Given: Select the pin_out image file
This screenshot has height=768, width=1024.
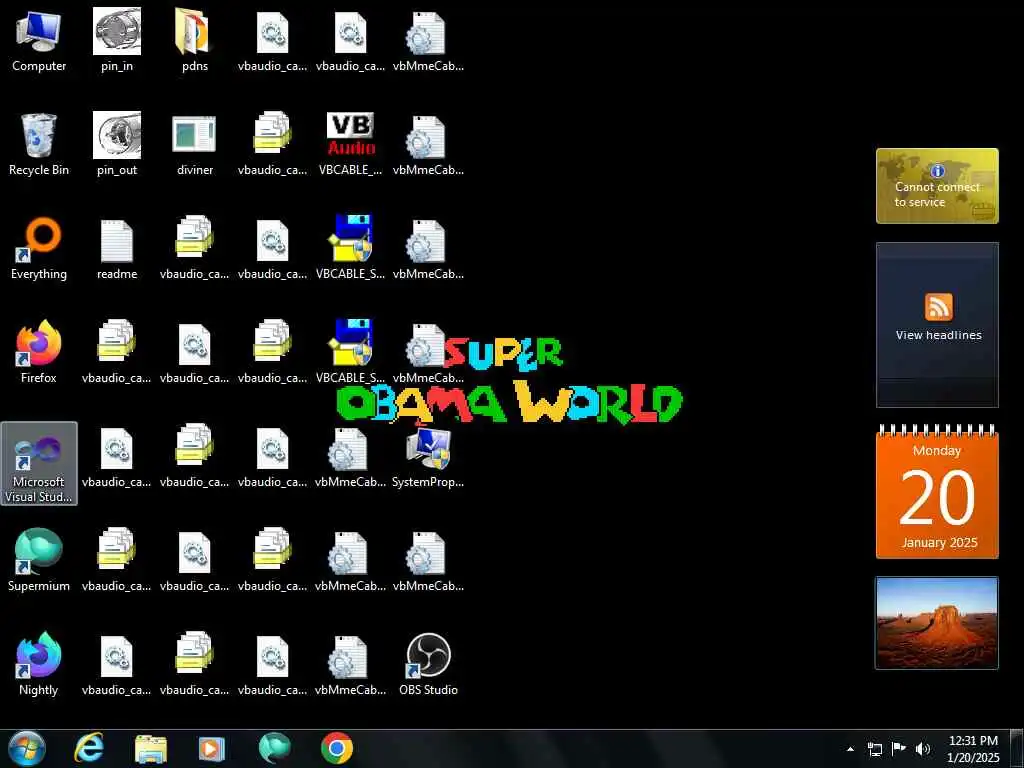Looking at the screenshot, I should [117, 144].
